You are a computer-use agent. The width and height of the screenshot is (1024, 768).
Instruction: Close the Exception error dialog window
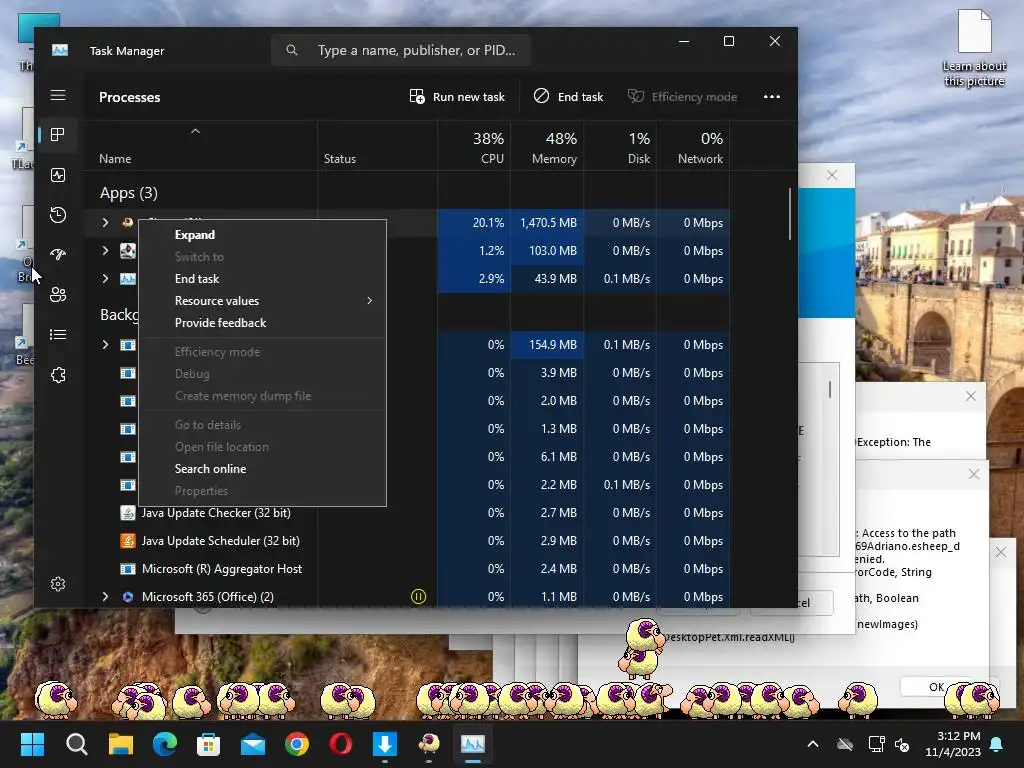pyautogui.click(x=971, y=396)
